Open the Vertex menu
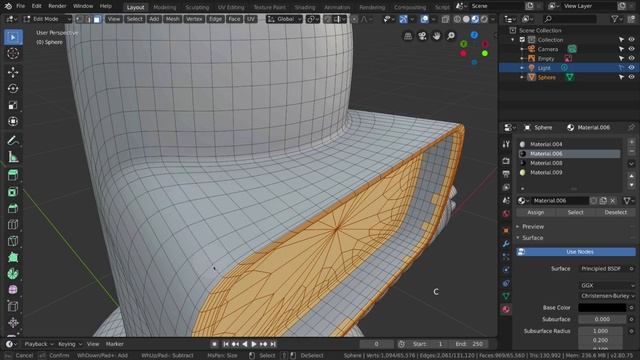 coord(194,19)
